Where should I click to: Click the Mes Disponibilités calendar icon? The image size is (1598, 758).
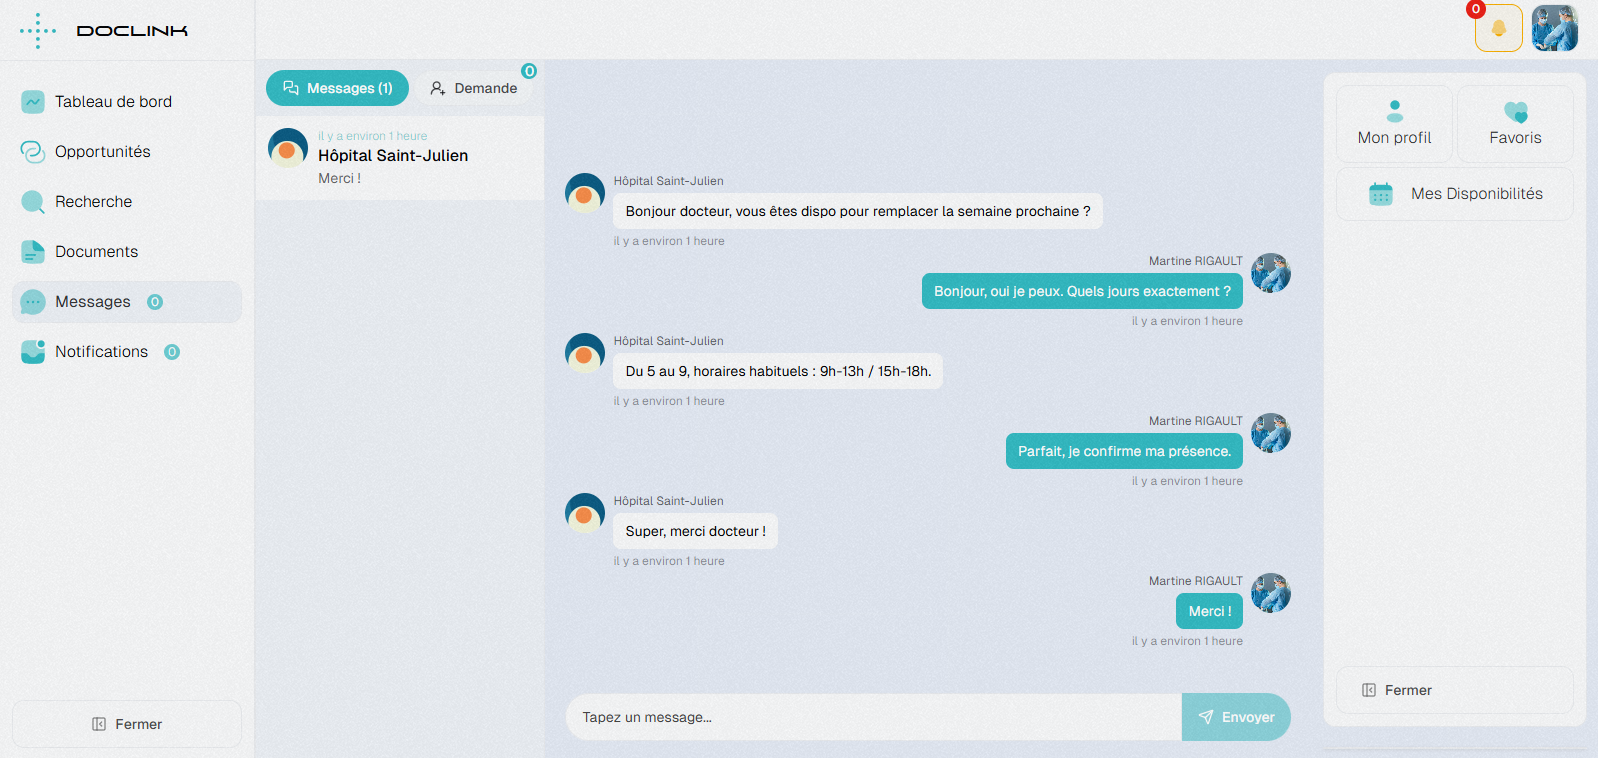point(1381,194)
